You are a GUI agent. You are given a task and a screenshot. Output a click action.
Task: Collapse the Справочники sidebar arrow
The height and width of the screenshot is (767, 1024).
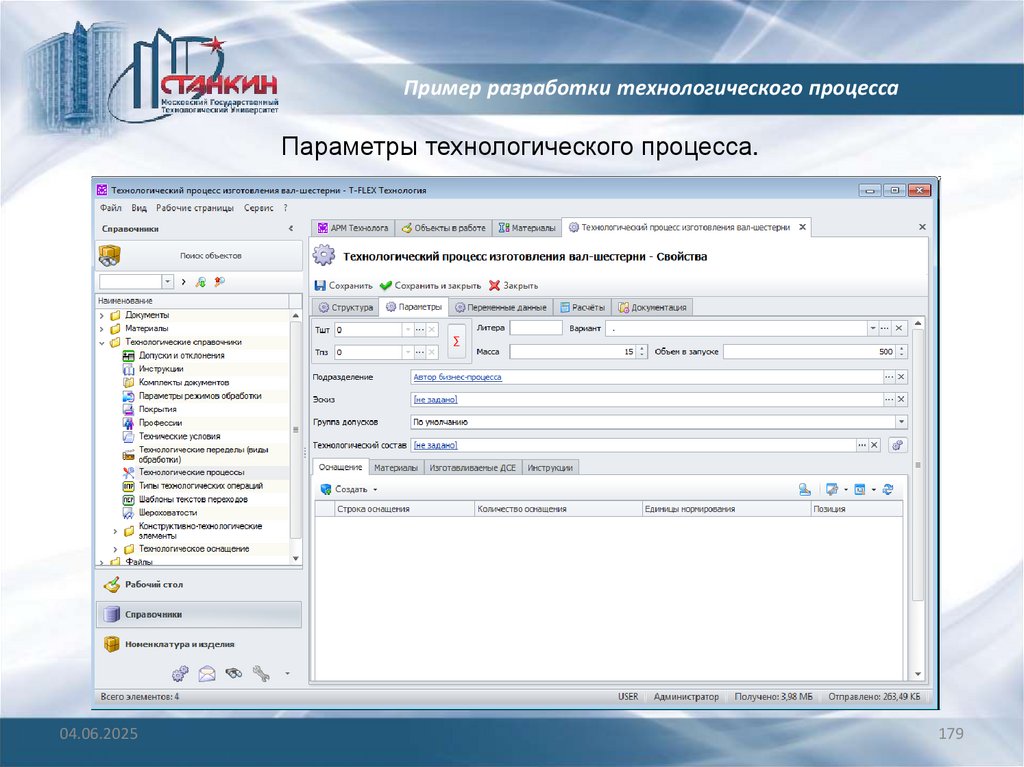tap(291, 229)
